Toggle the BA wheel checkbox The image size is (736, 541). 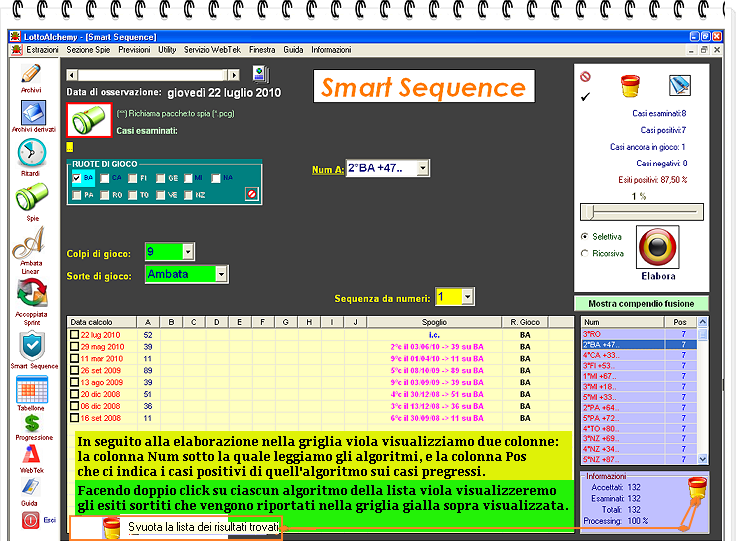[x=77, y=178]
